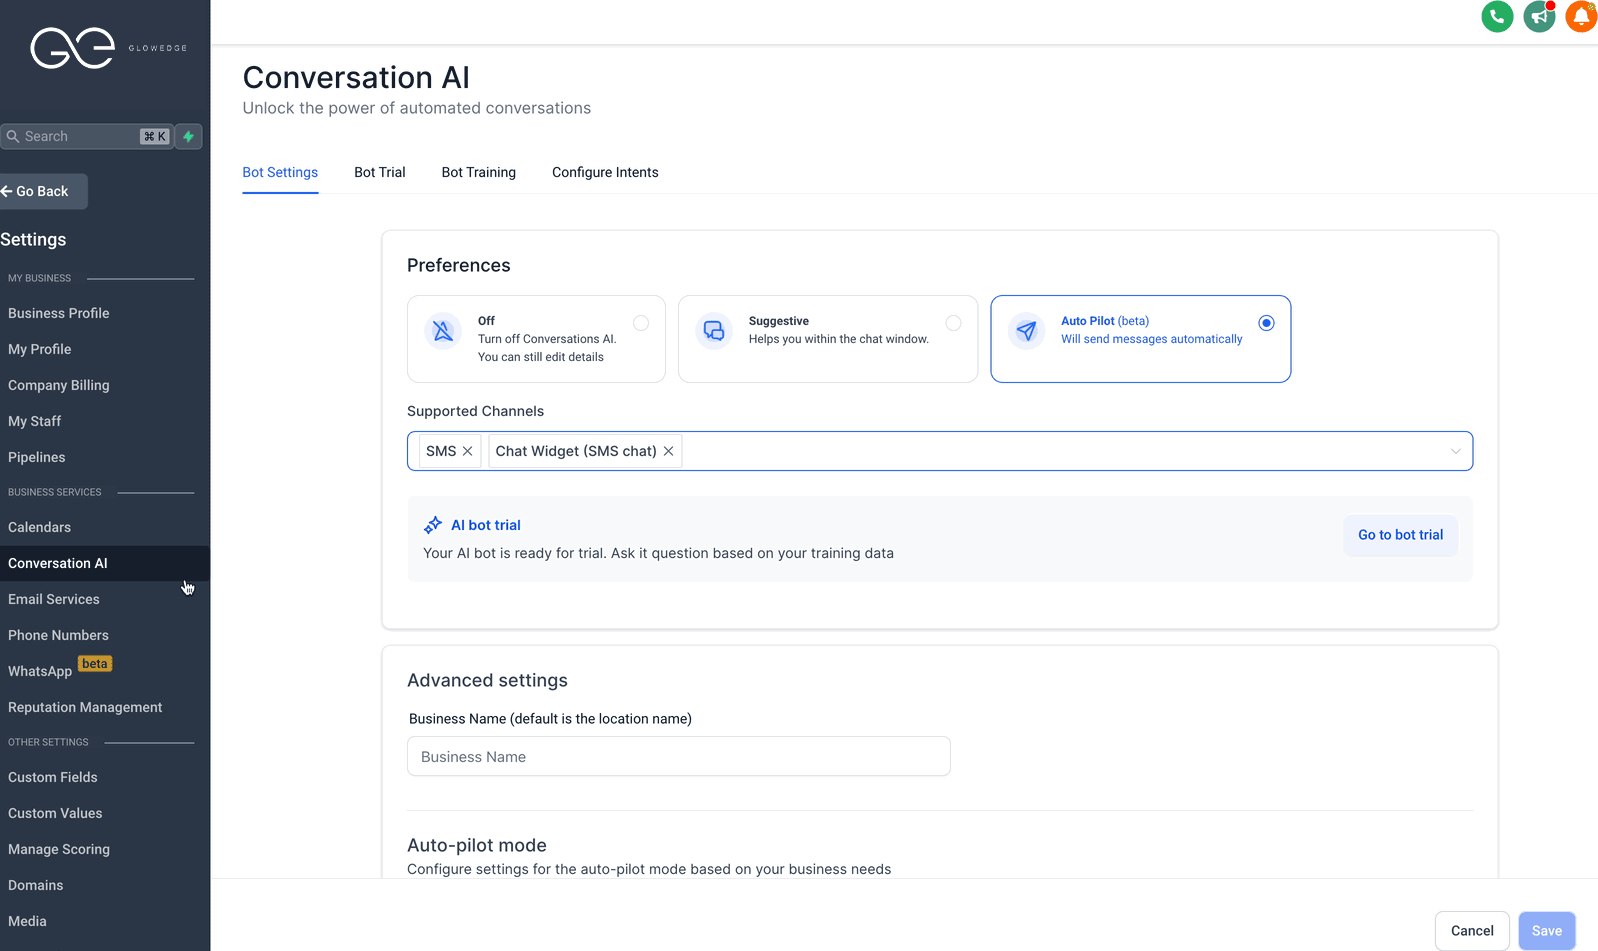Remove the SMS channel tag
Image resolution: width=1598 pixels, height=951 pixels.
pos(467,451)
